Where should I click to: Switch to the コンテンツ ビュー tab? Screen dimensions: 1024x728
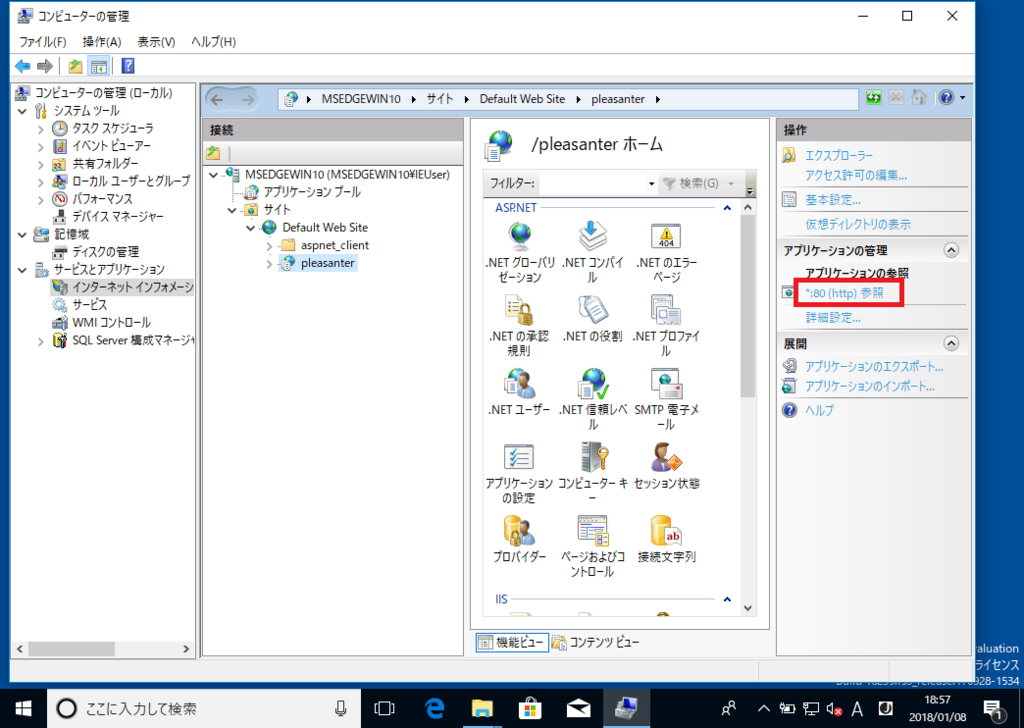(596, 642)
